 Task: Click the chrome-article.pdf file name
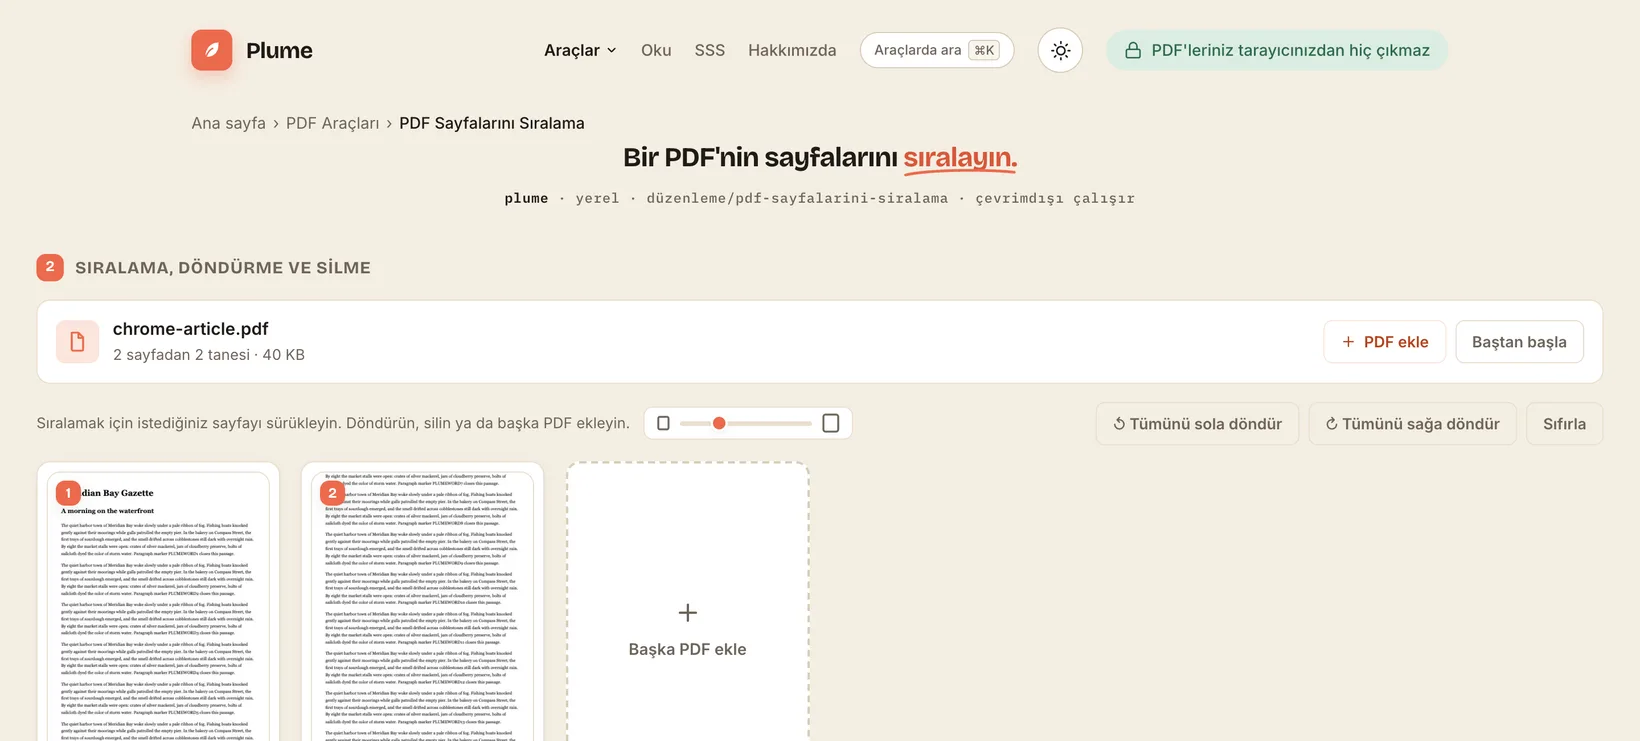[x=190, y=329]
